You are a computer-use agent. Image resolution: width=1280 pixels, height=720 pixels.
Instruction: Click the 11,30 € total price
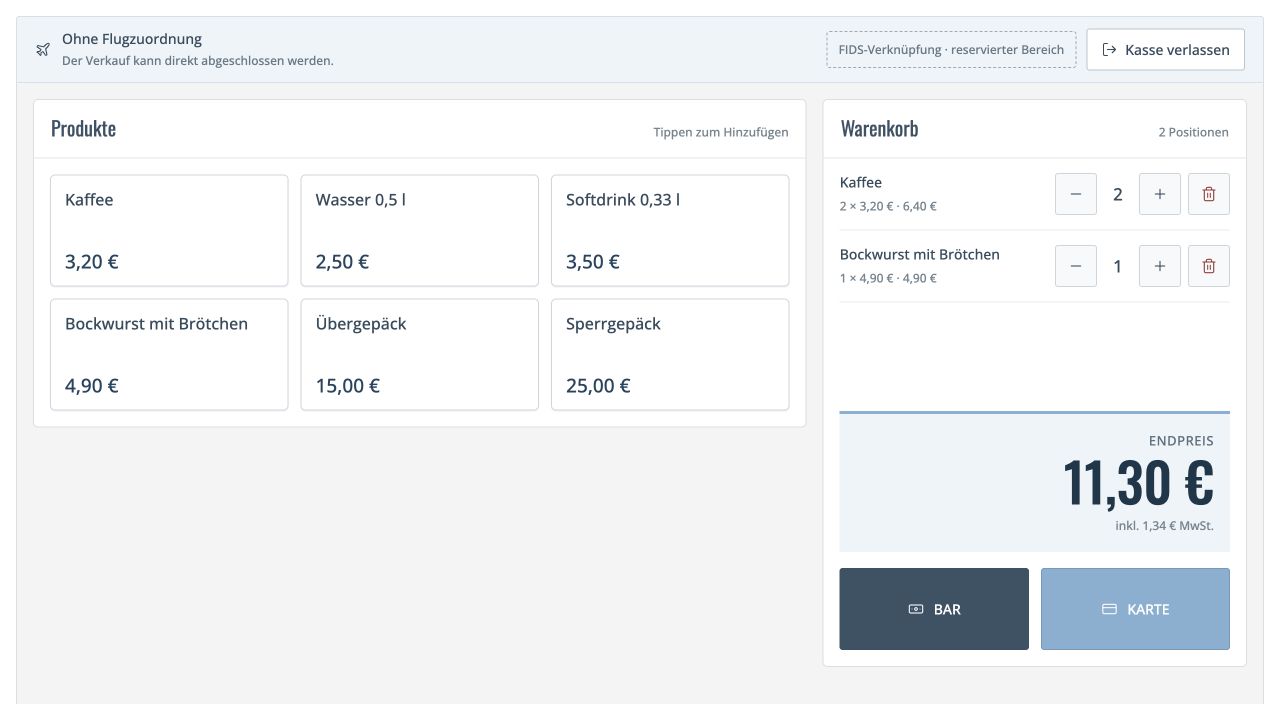coord(1138,483)
